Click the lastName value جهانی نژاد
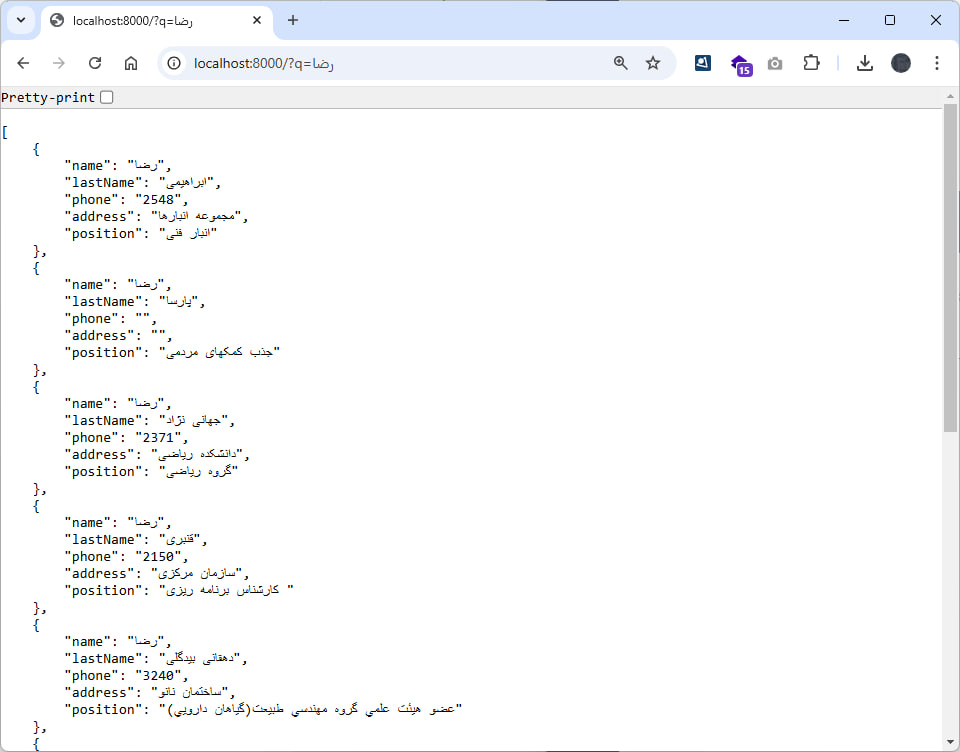This screenshot has width=960, height=752. coord(193,421)
